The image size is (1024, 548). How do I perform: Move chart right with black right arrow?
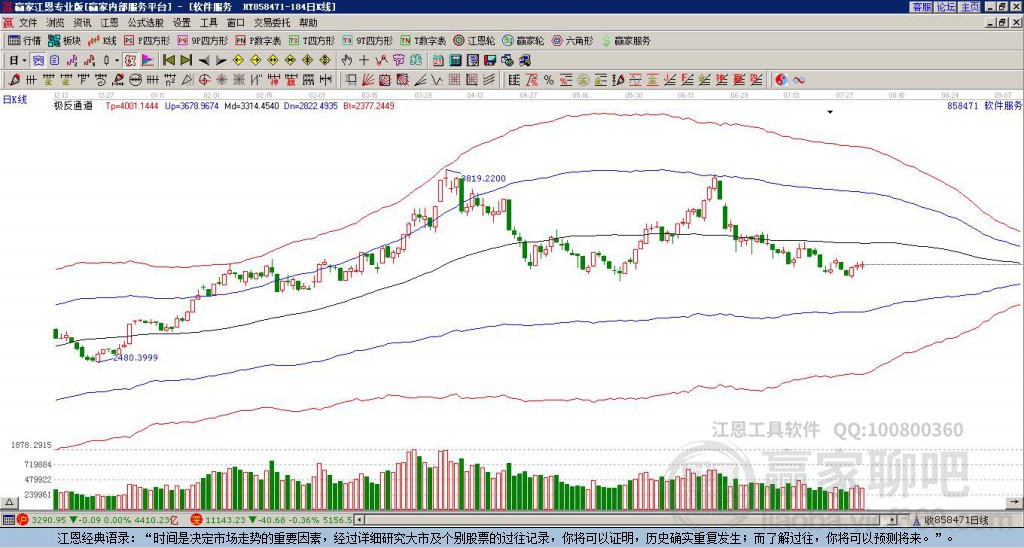click(x=221, y=61)
